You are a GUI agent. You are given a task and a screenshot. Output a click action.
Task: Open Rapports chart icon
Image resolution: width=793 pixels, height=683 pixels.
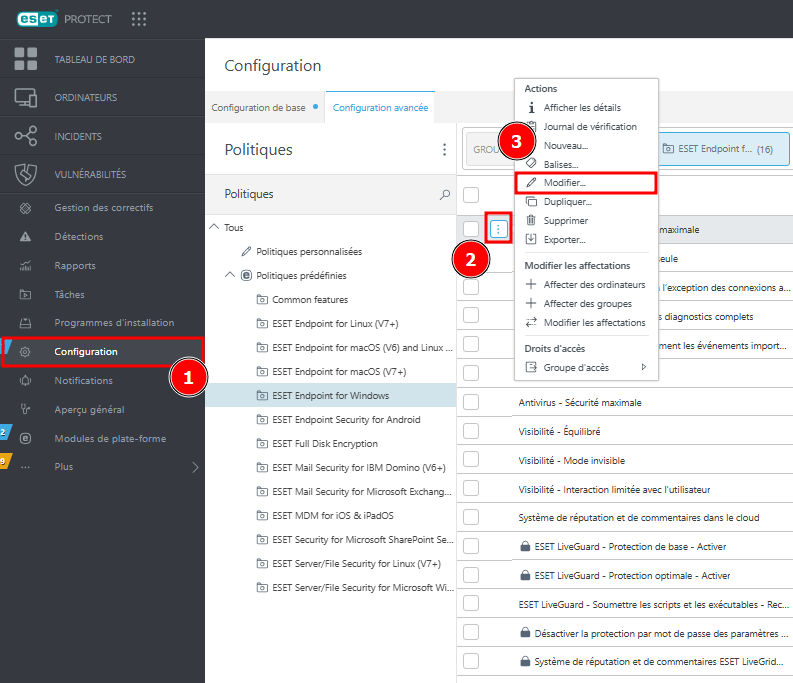coord(25,266)
